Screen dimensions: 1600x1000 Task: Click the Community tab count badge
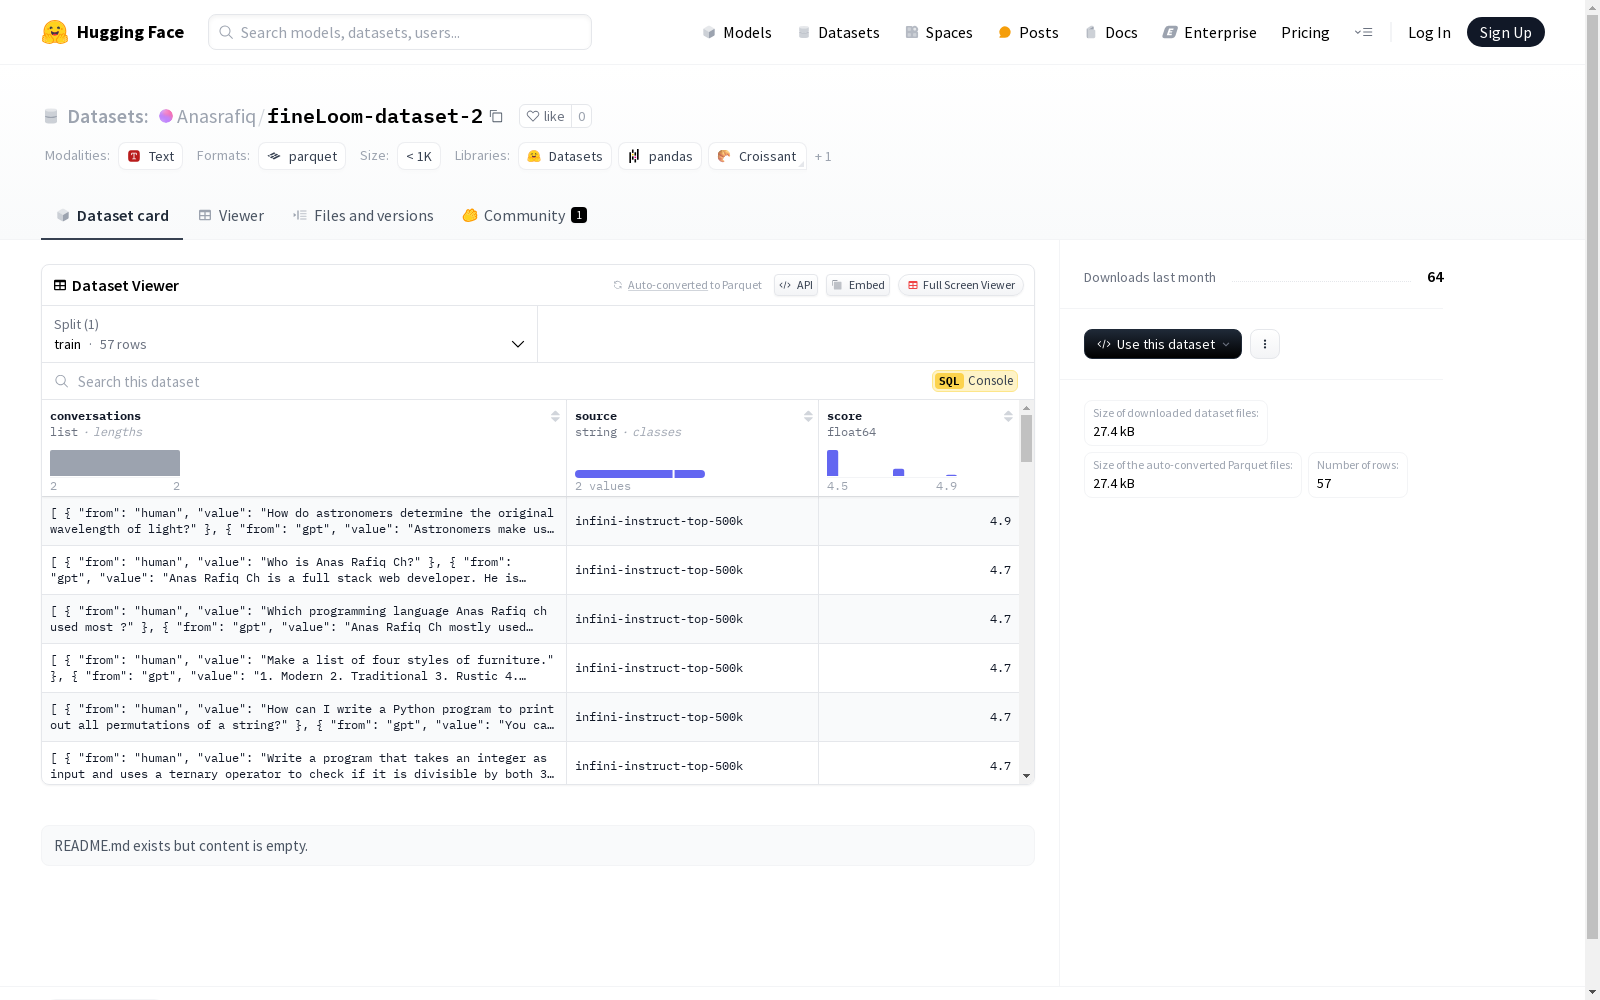point(579,215)
